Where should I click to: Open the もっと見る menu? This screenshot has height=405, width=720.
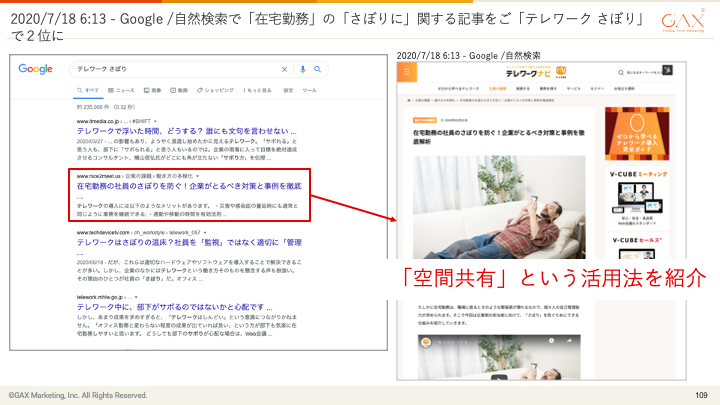[257, 90]
